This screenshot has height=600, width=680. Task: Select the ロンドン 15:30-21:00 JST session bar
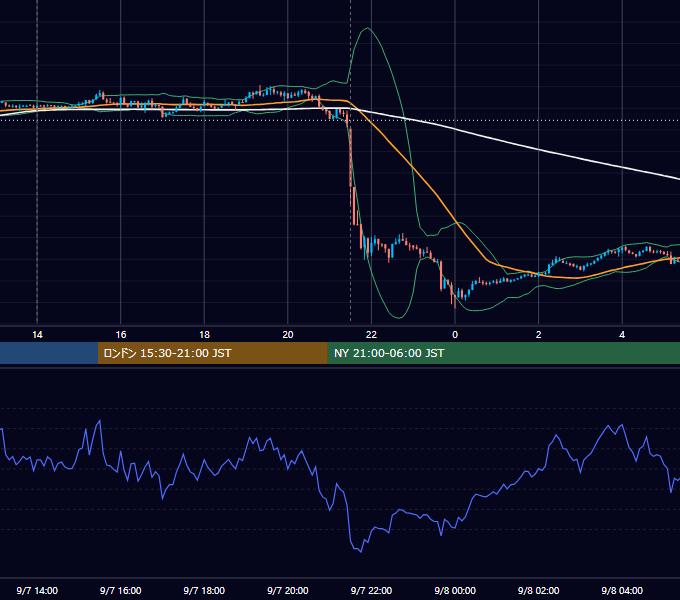(x=212, y=353)
